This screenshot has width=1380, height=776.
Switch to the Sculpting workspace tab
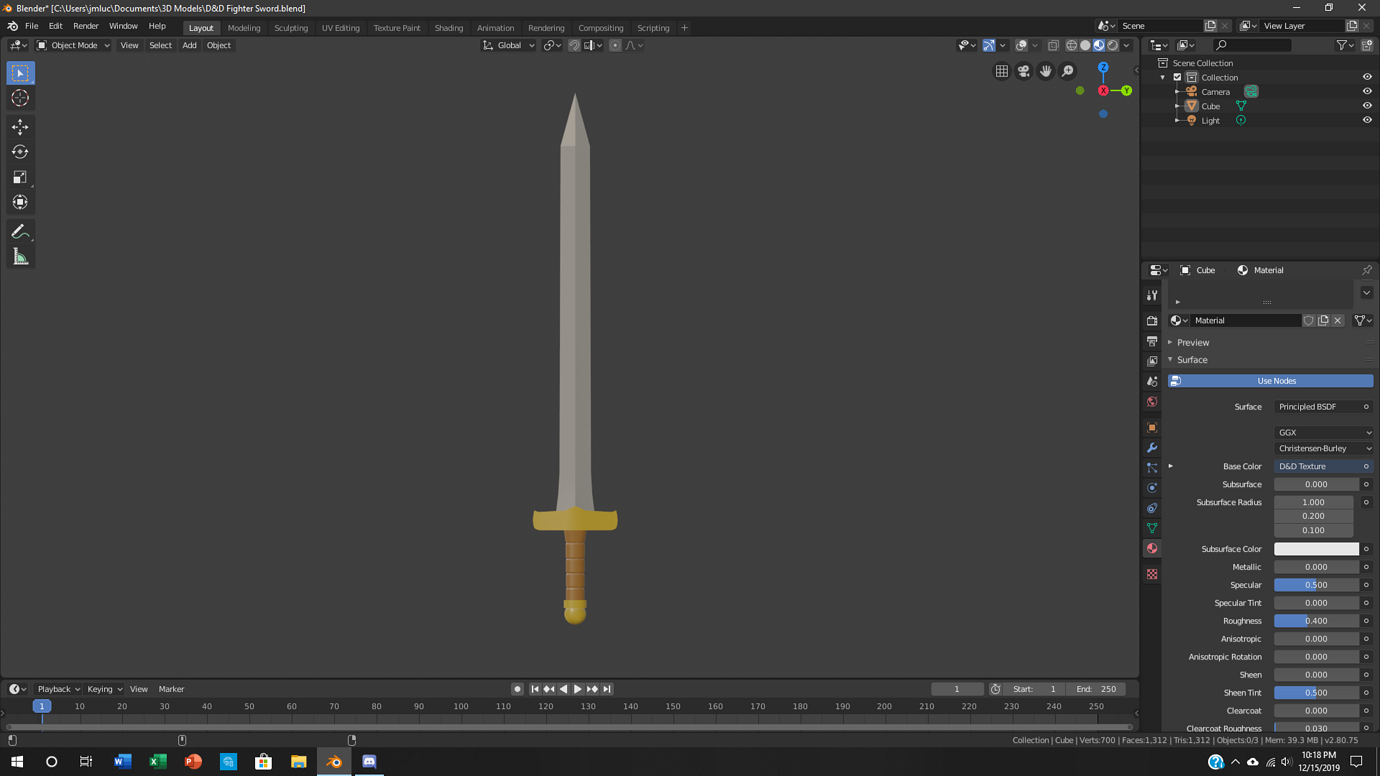(291, 27)
